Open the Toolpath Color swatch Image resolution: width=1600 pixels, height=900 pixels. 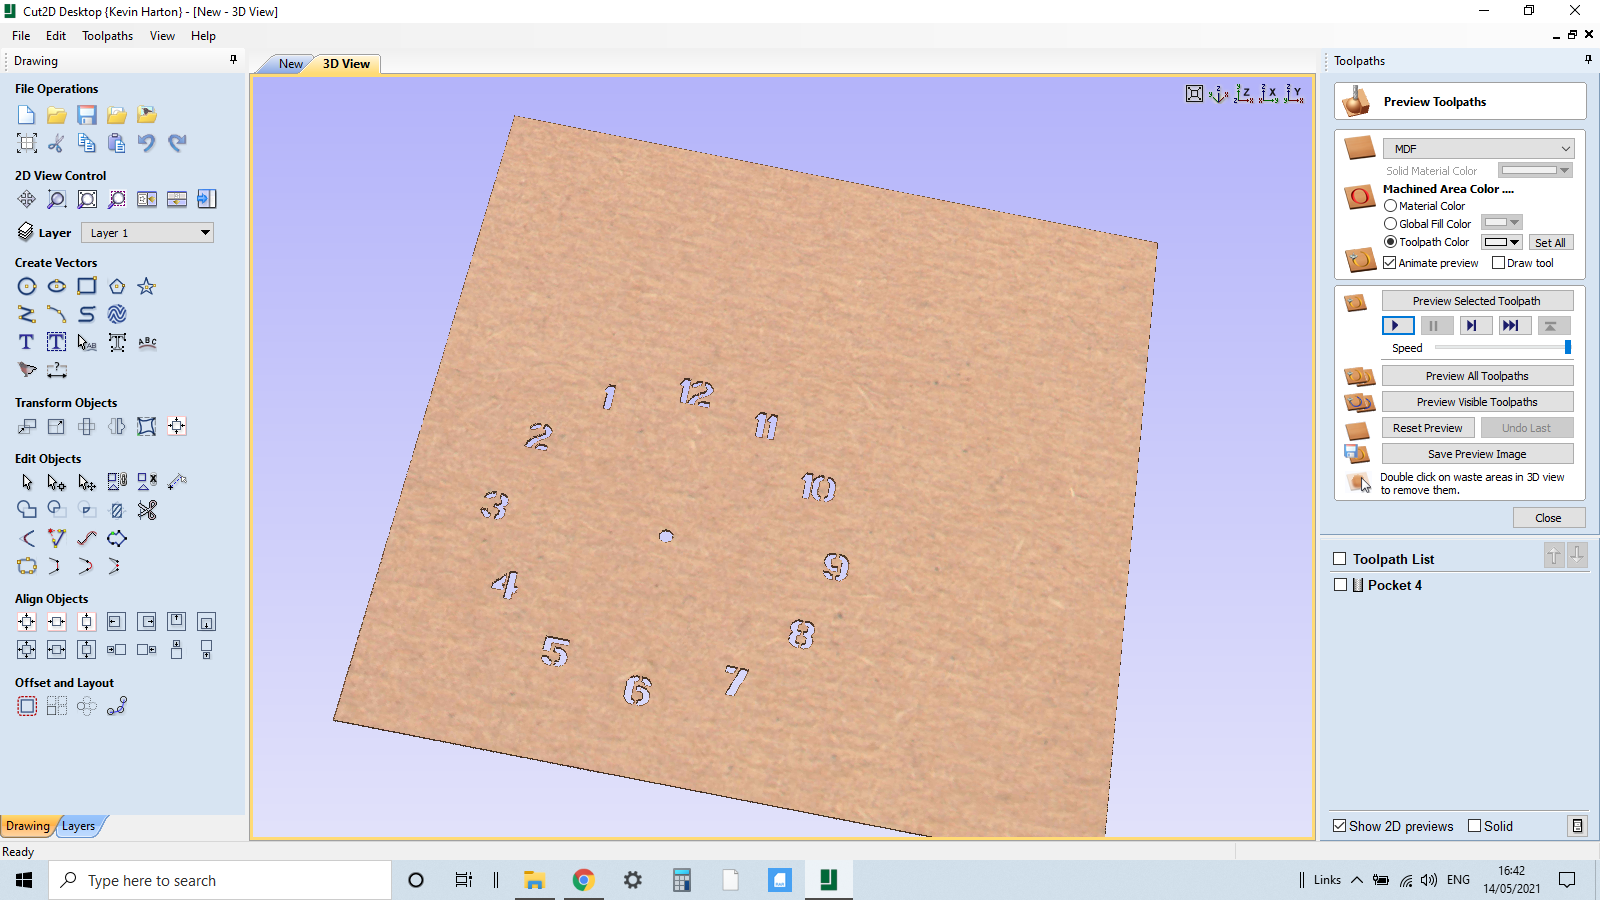[1502, 241]
